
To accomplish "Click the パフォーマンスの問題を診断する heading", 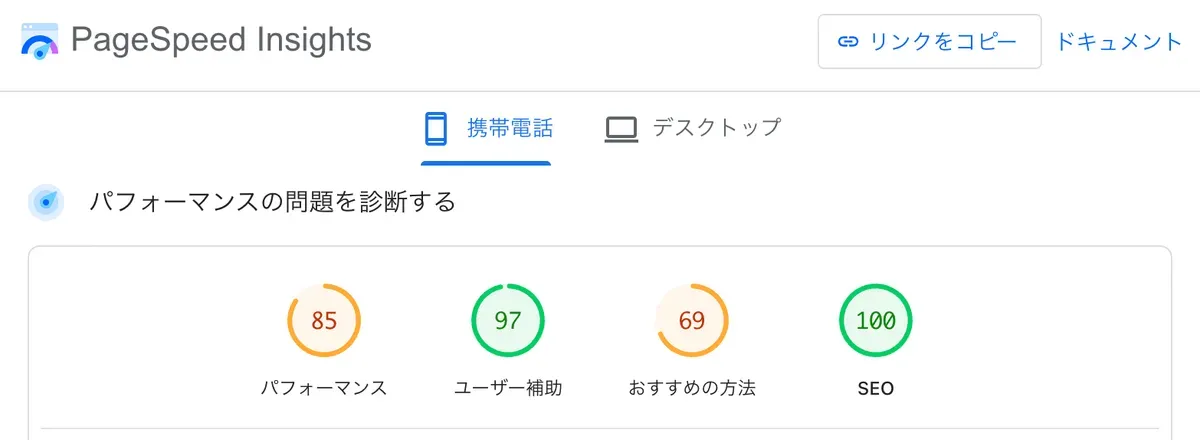I will coord(272,202).
